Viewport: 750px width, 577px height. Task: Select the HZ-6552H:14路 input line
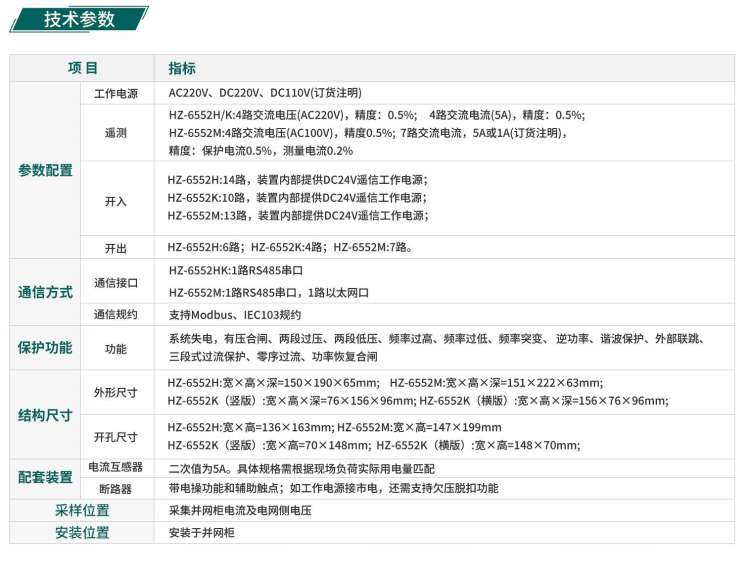coord(298,180)
